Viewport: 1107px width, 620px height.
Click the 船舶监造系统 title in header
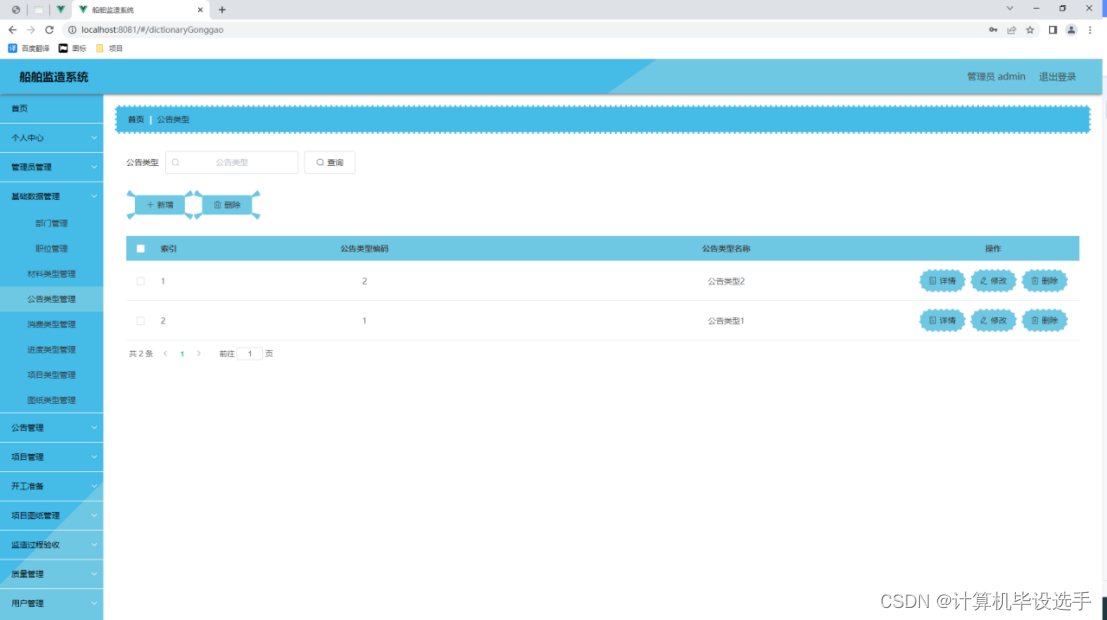54,77
